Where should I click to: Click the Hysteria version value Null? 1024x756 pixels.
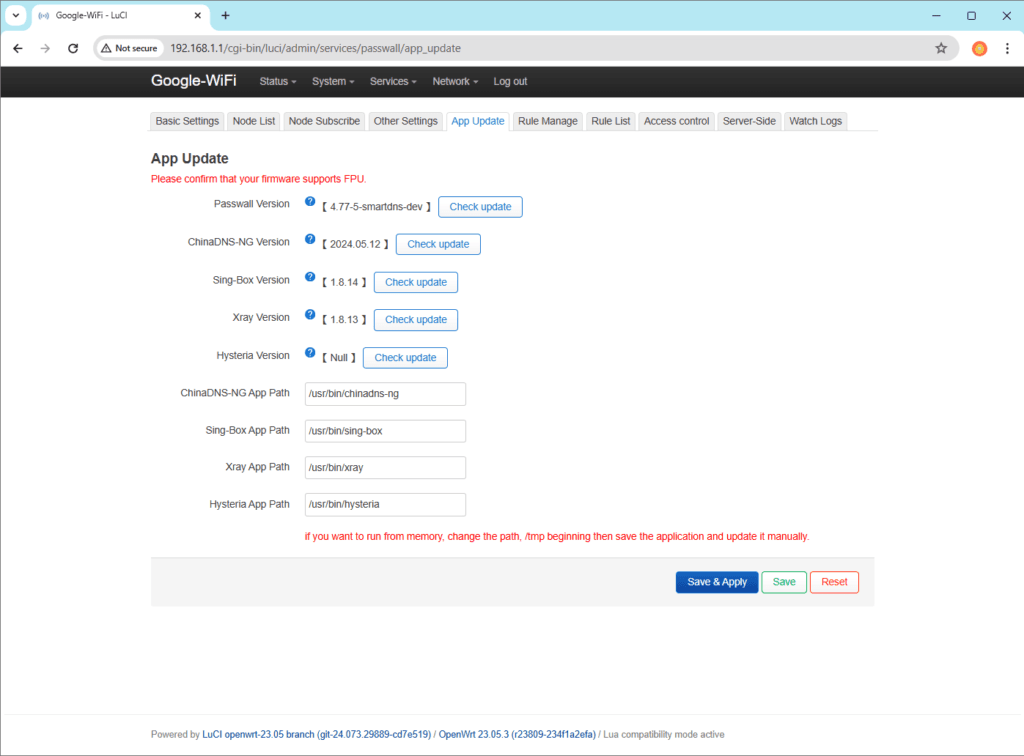(338, 358)
